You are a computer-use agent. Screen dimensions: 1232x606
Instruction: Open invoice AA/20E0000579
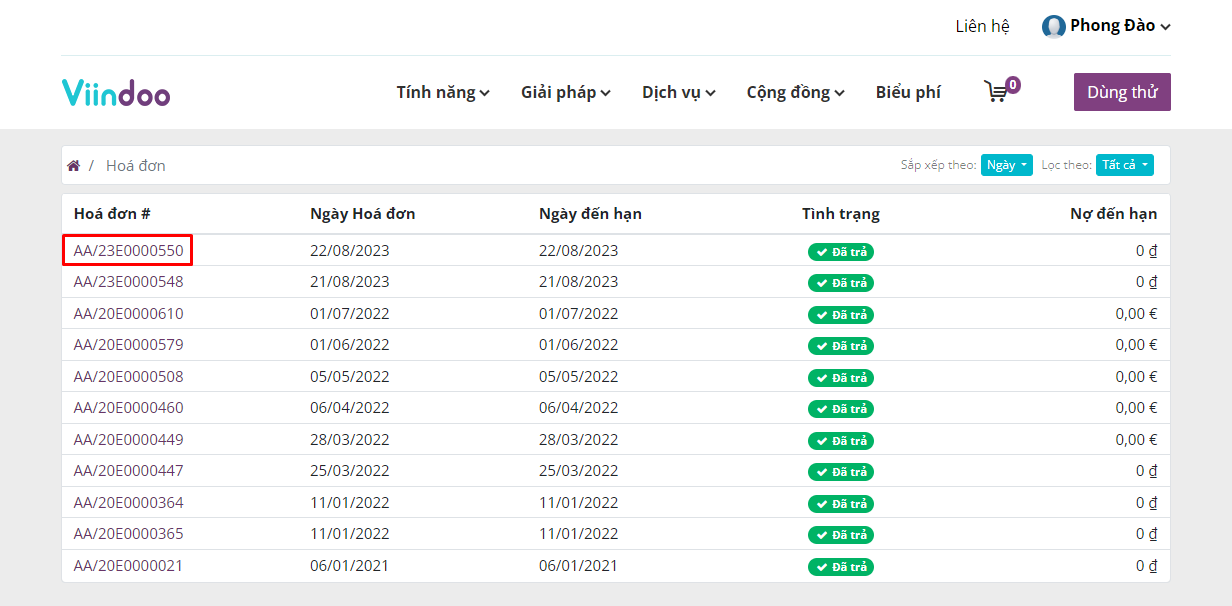pyautogui.click(x=129, y=345)
